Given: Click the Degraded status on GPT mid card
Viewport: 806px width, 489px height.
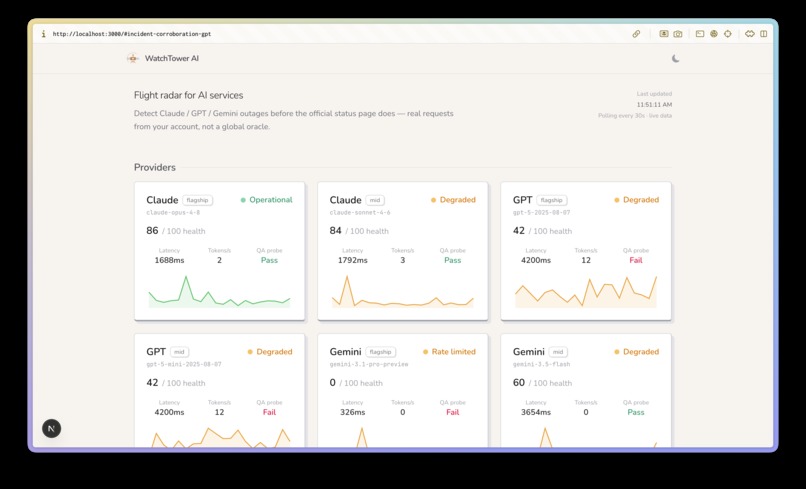Looking at the screenshot, I should (x=270, y=352).
